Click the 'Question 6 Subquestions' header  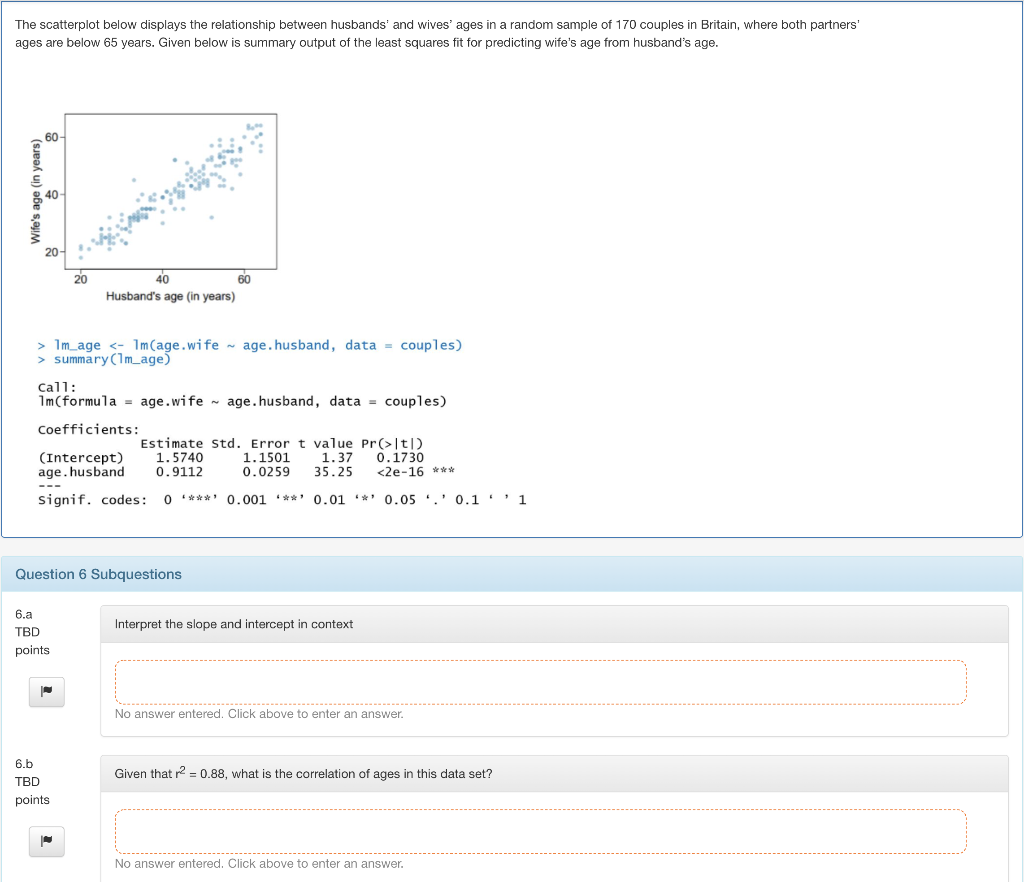[99, 575]
